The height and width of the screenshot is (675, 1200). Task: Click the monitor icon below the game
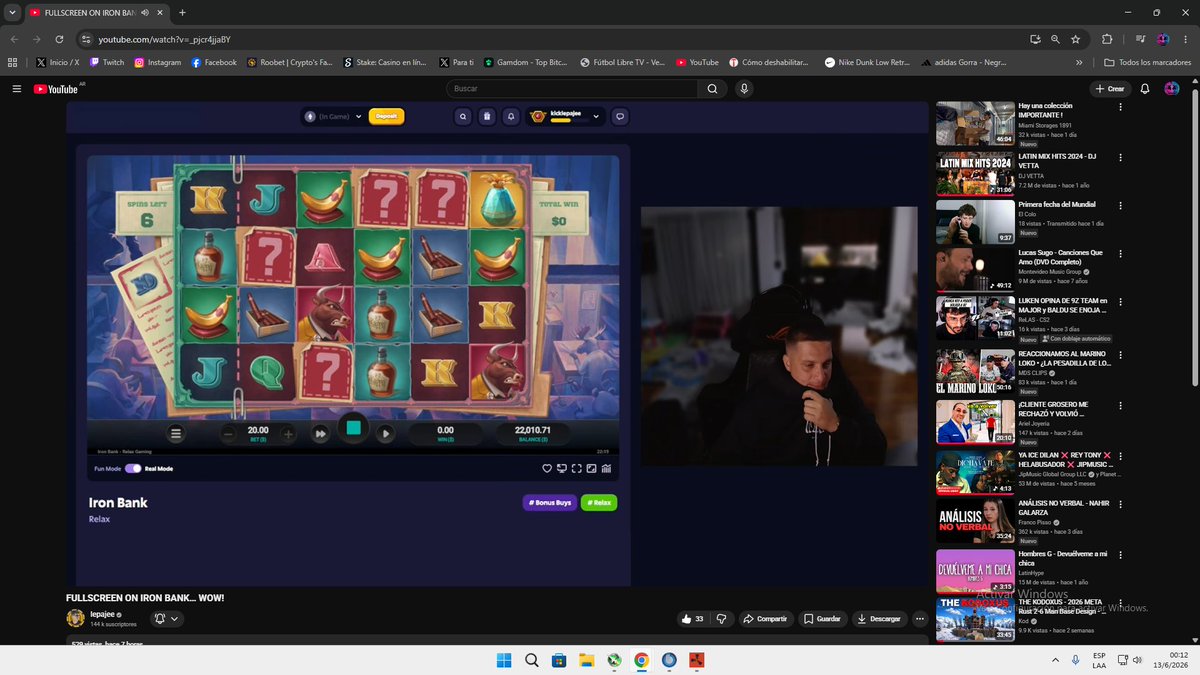click(562, 468)
